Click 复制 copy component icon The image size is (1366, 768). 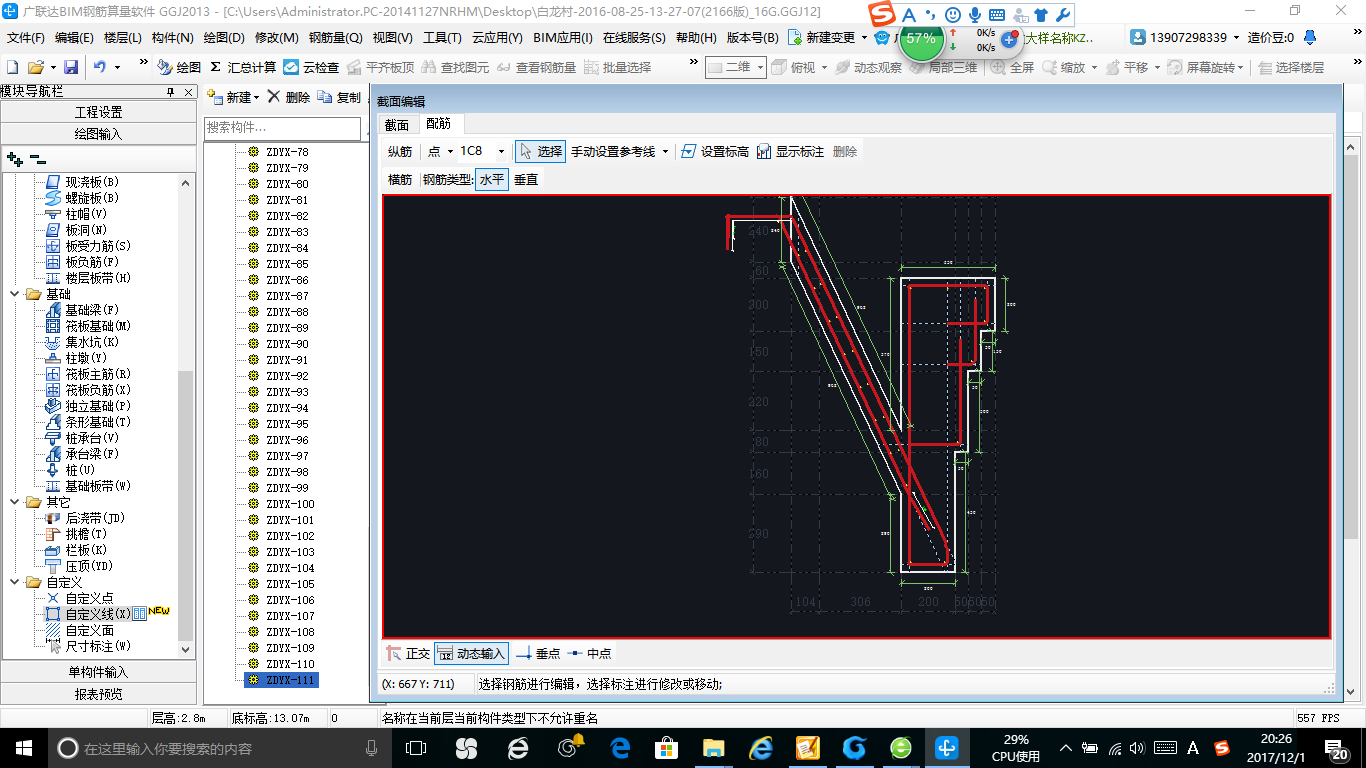click(339, 97)
